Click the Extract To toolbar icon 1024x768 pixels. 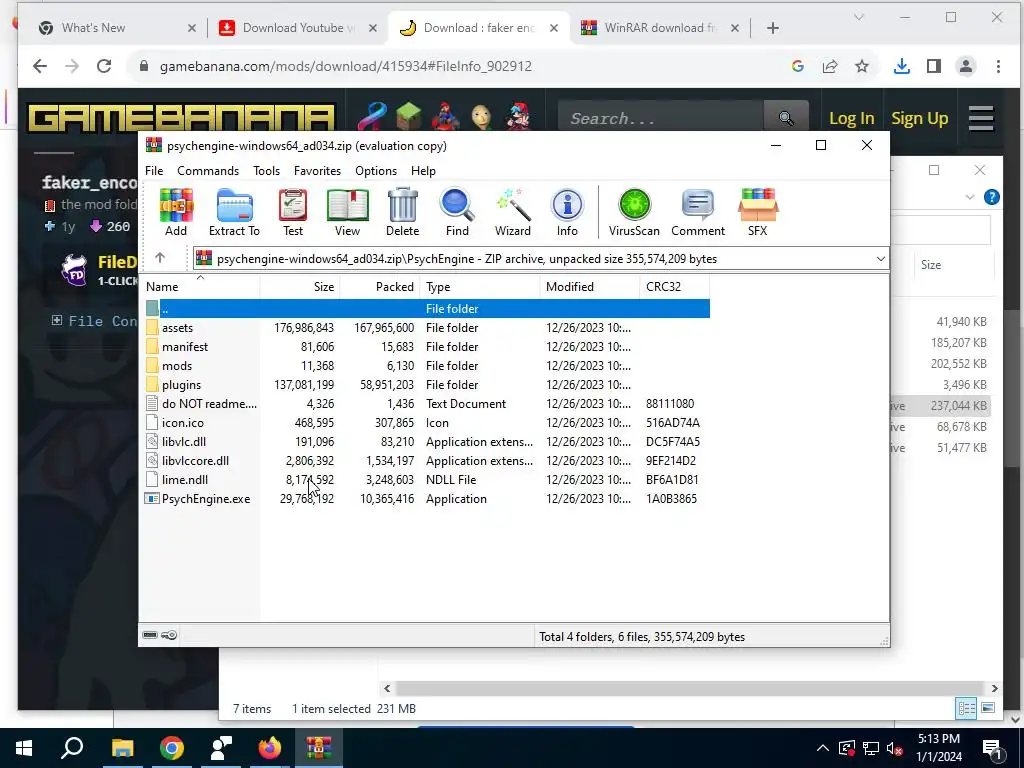click(x=234, y=212)
